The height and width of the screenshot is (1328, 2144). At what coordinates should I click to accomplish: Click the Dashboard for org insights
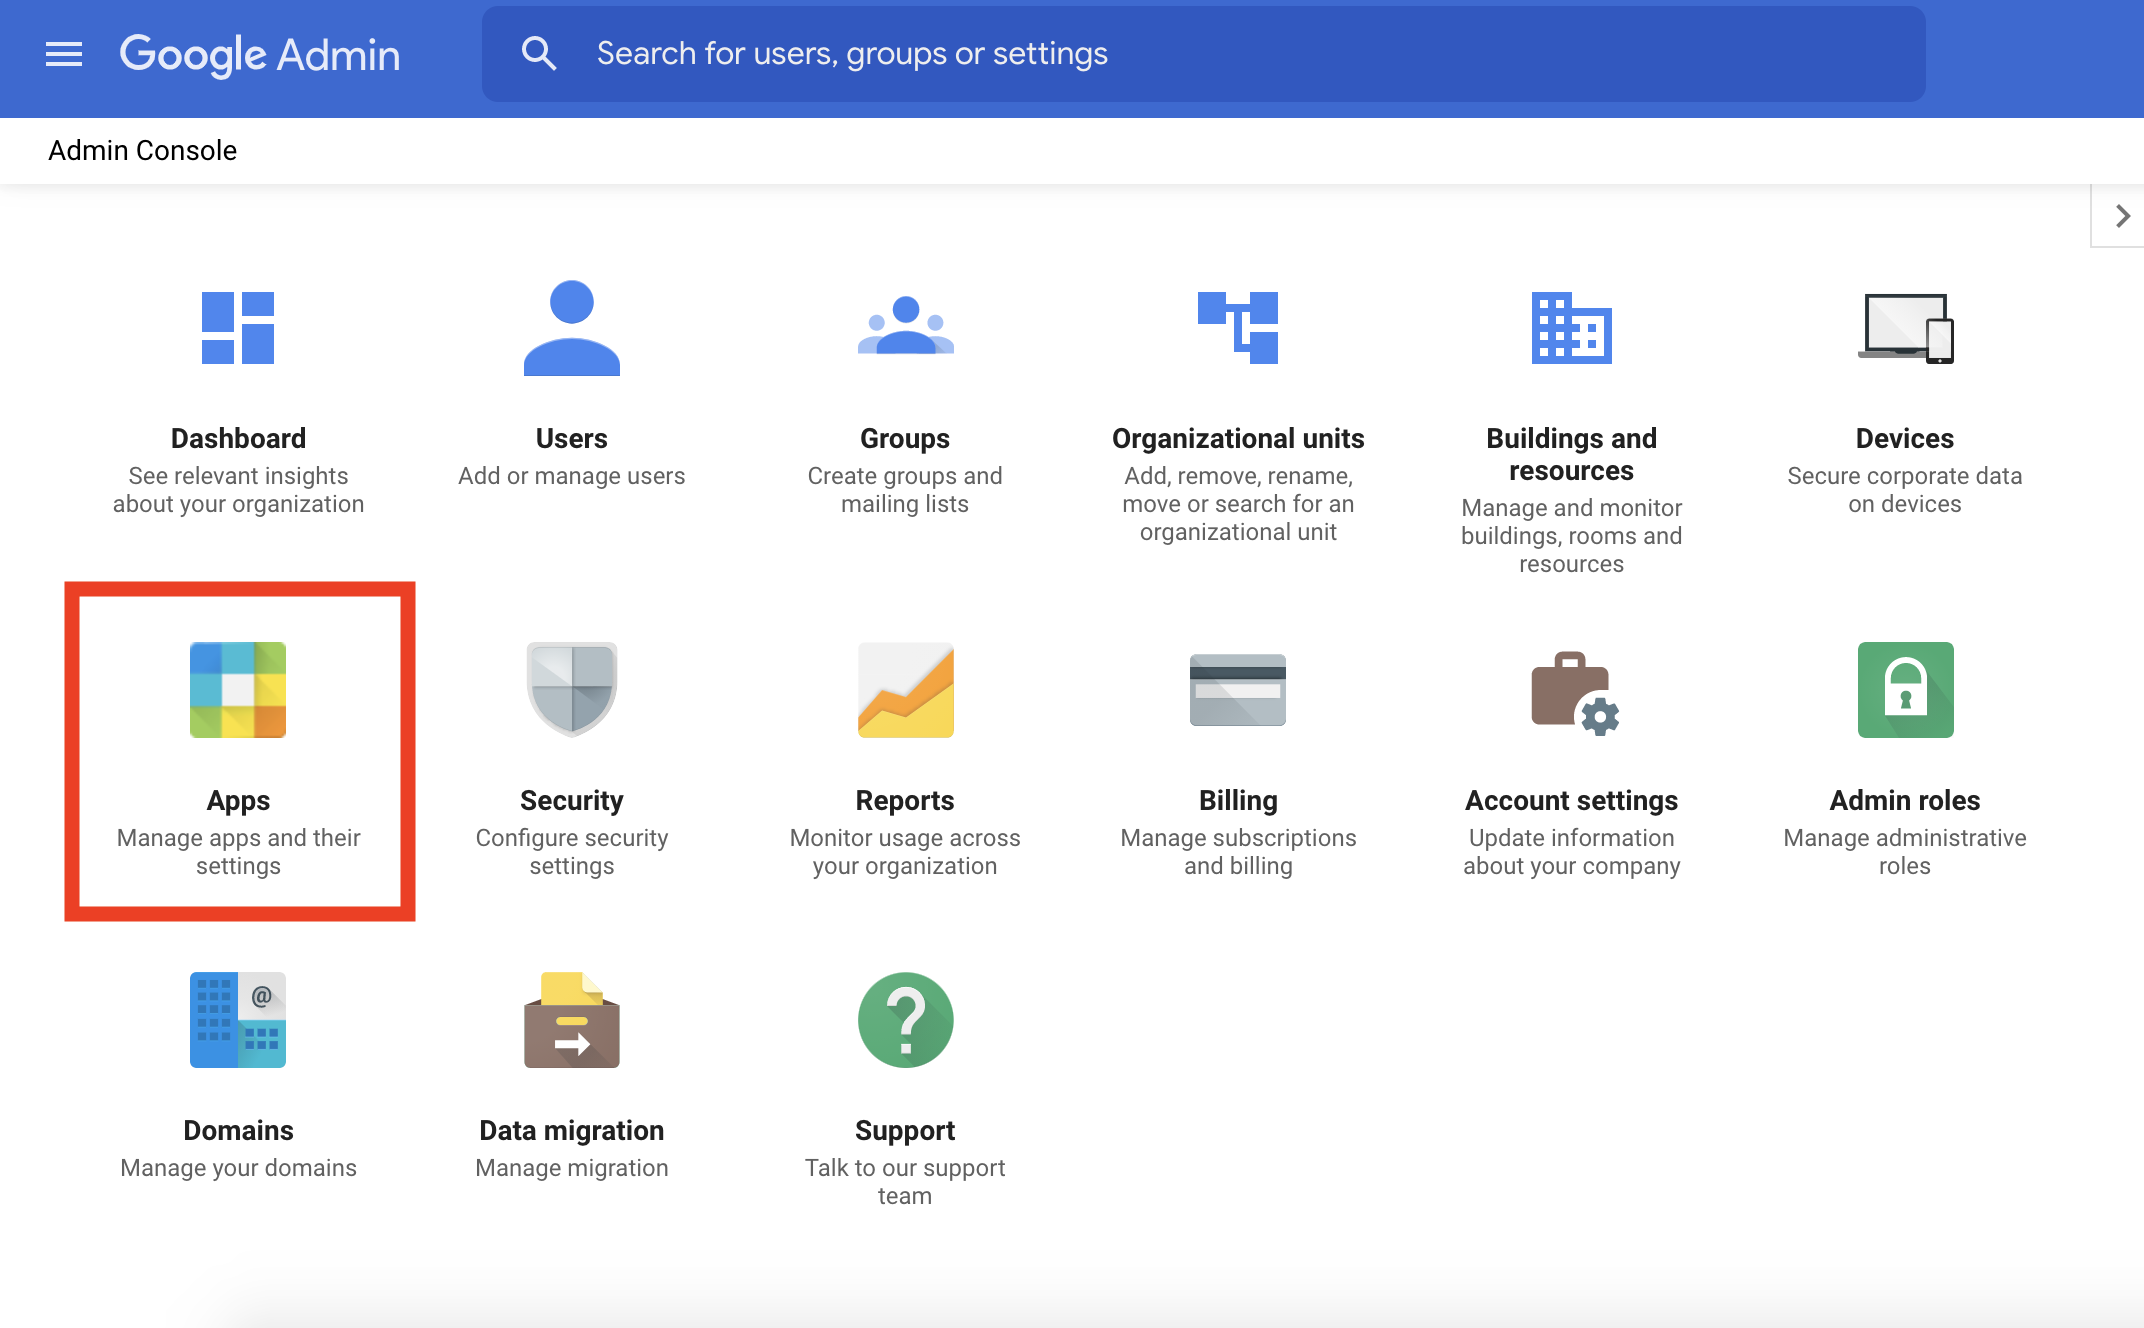coord(237,398)
